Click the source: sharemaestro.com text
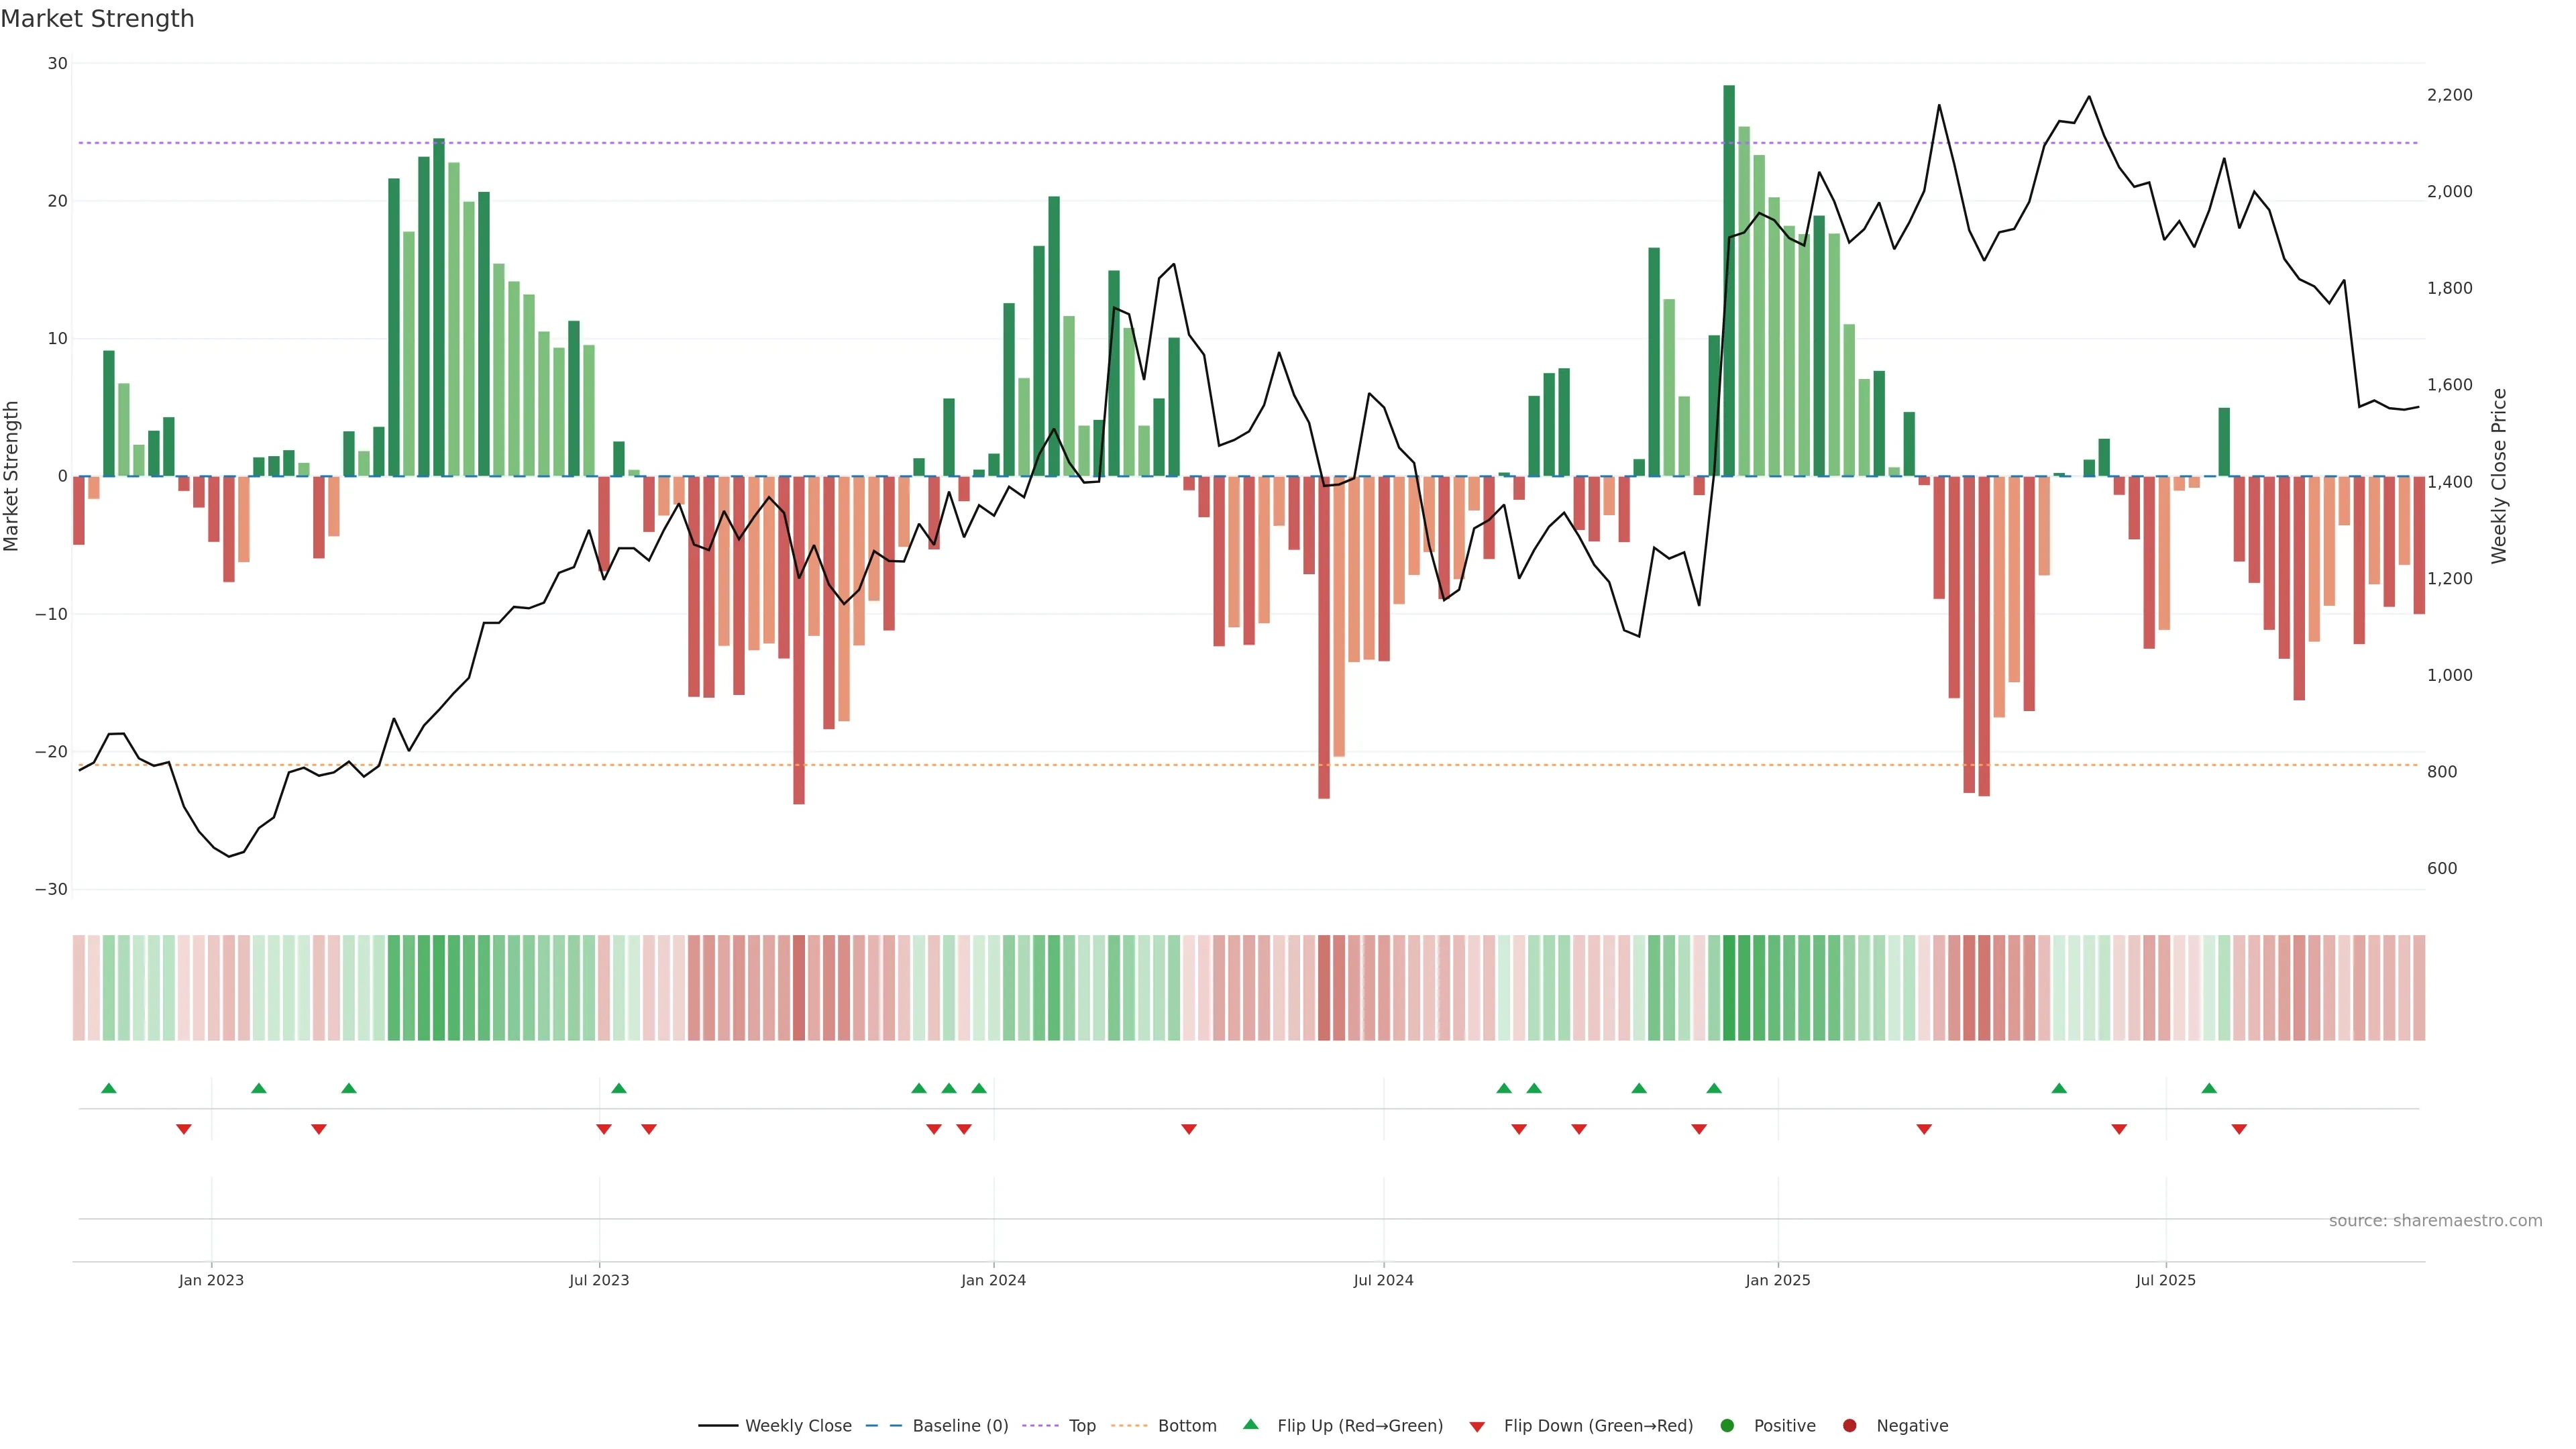Image resolution: width=2576 pixels, height=1449 pixels. tap(2435, 1221)
